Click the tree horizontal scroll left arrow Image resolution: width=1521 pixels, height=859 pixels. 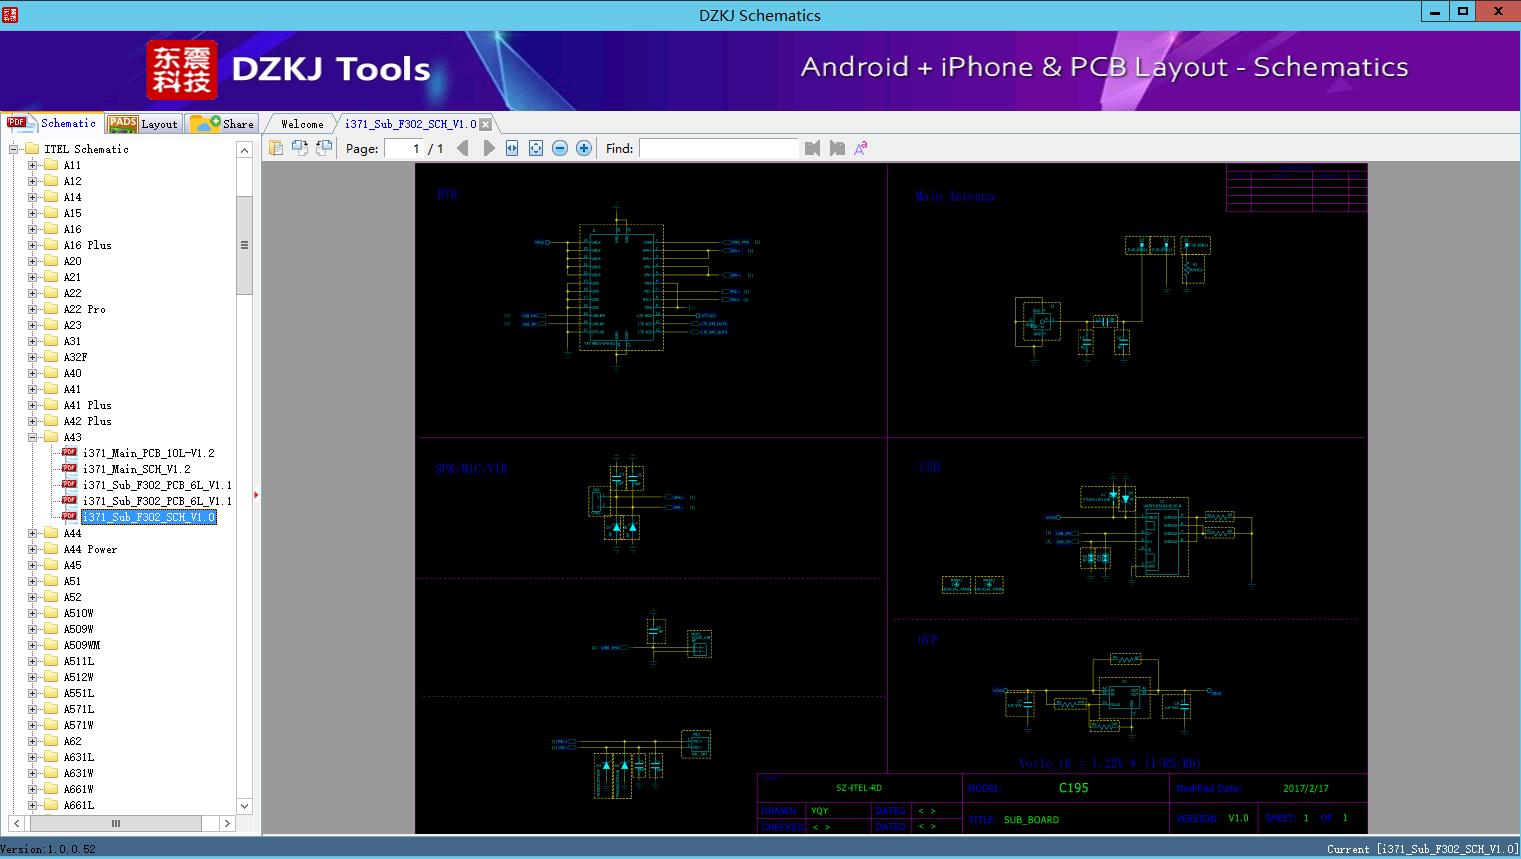[x=16, y=823]
